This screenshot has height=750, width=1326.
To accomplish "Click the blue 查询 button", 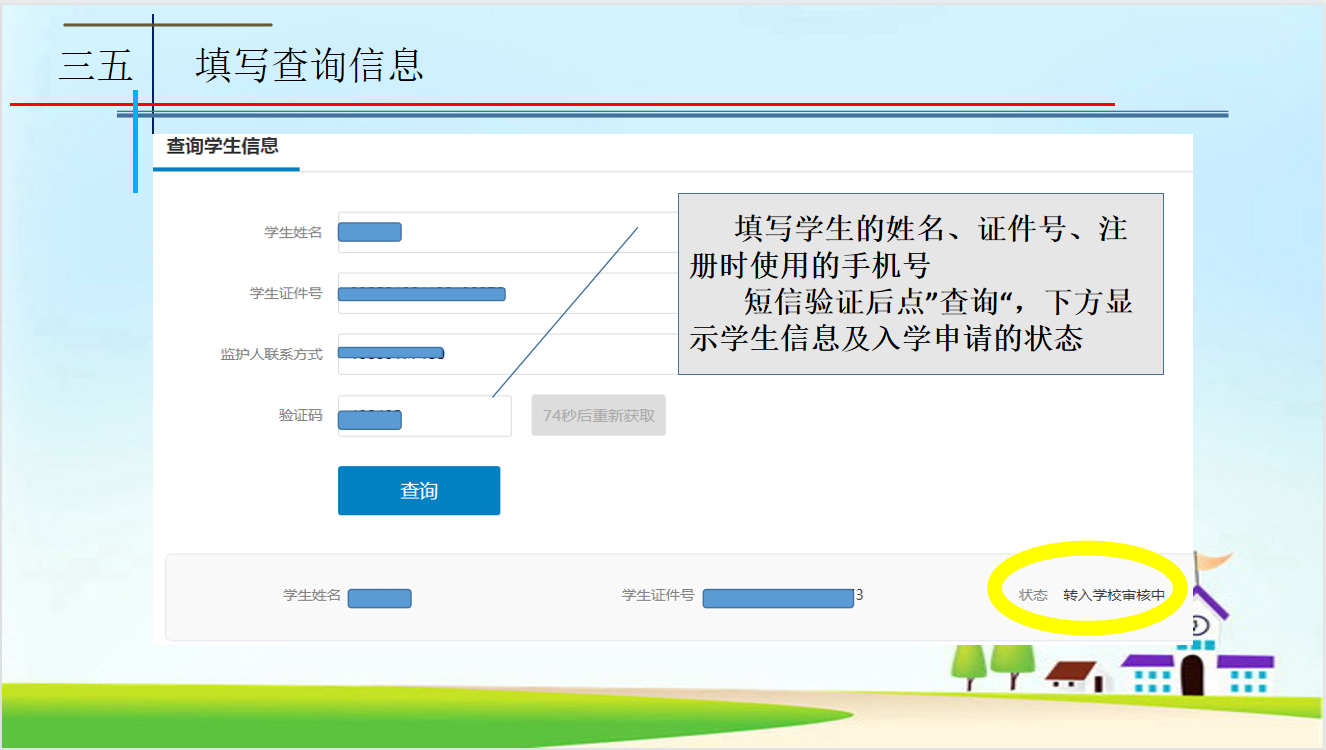I will click(418, 491).
